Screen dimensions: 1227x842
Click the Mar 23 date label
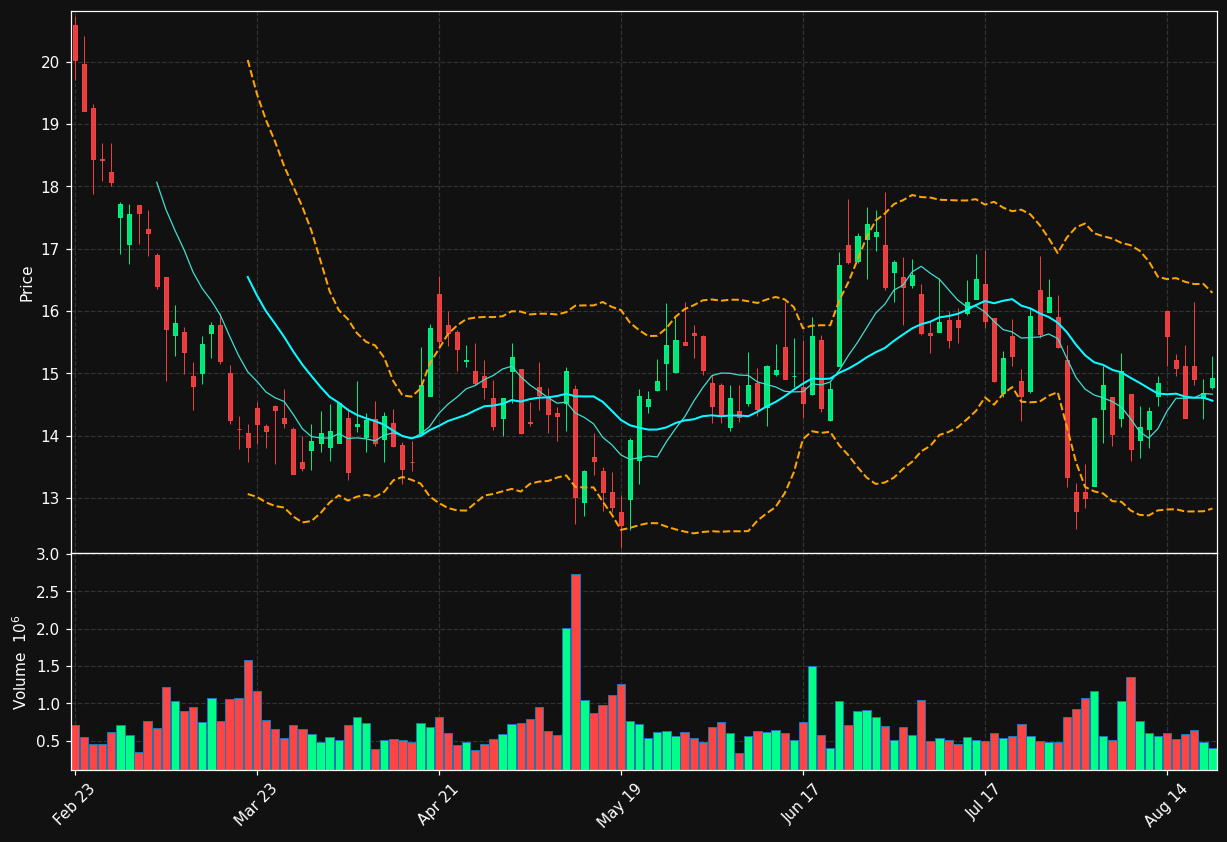pyautogui.click(x=256, y=802)
